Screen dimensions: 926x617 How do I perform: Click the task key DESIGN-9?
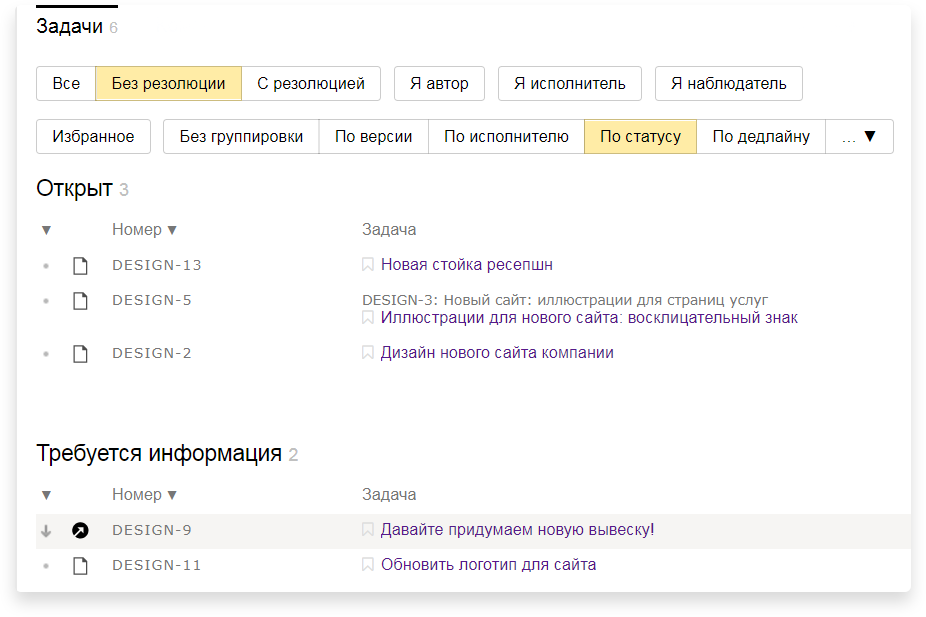[x=152, y=530]
